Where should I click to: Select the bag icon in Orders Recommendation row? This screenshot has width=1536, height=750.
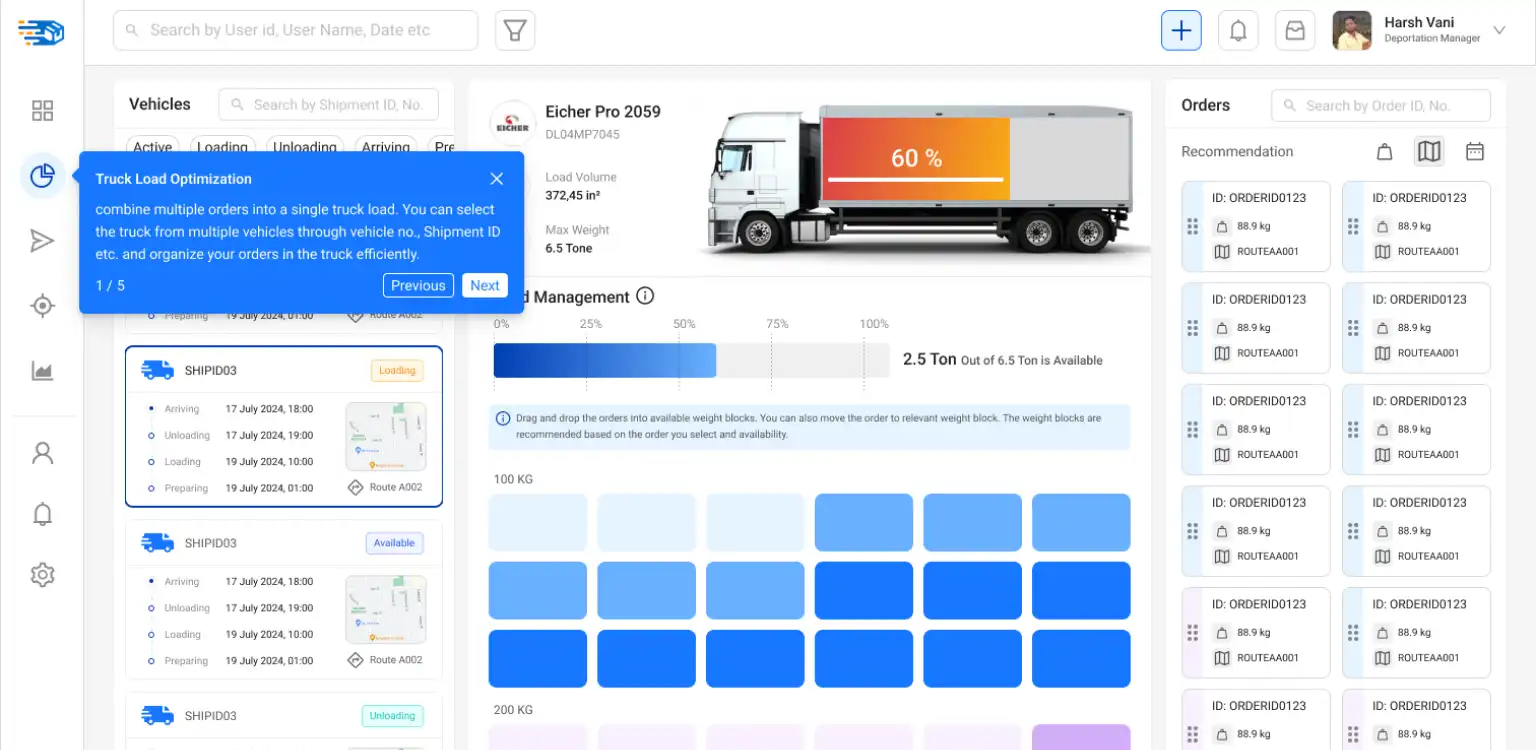tap(1385, 151)
